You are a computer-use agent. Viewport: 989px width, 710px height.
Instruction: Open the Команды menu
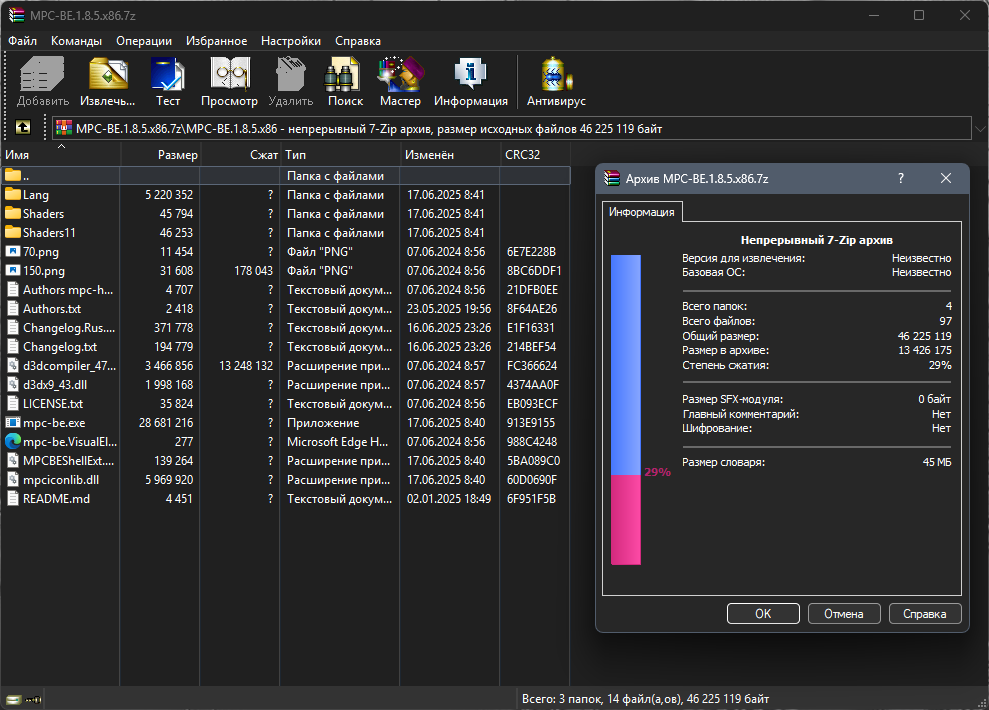click(76, 41)
